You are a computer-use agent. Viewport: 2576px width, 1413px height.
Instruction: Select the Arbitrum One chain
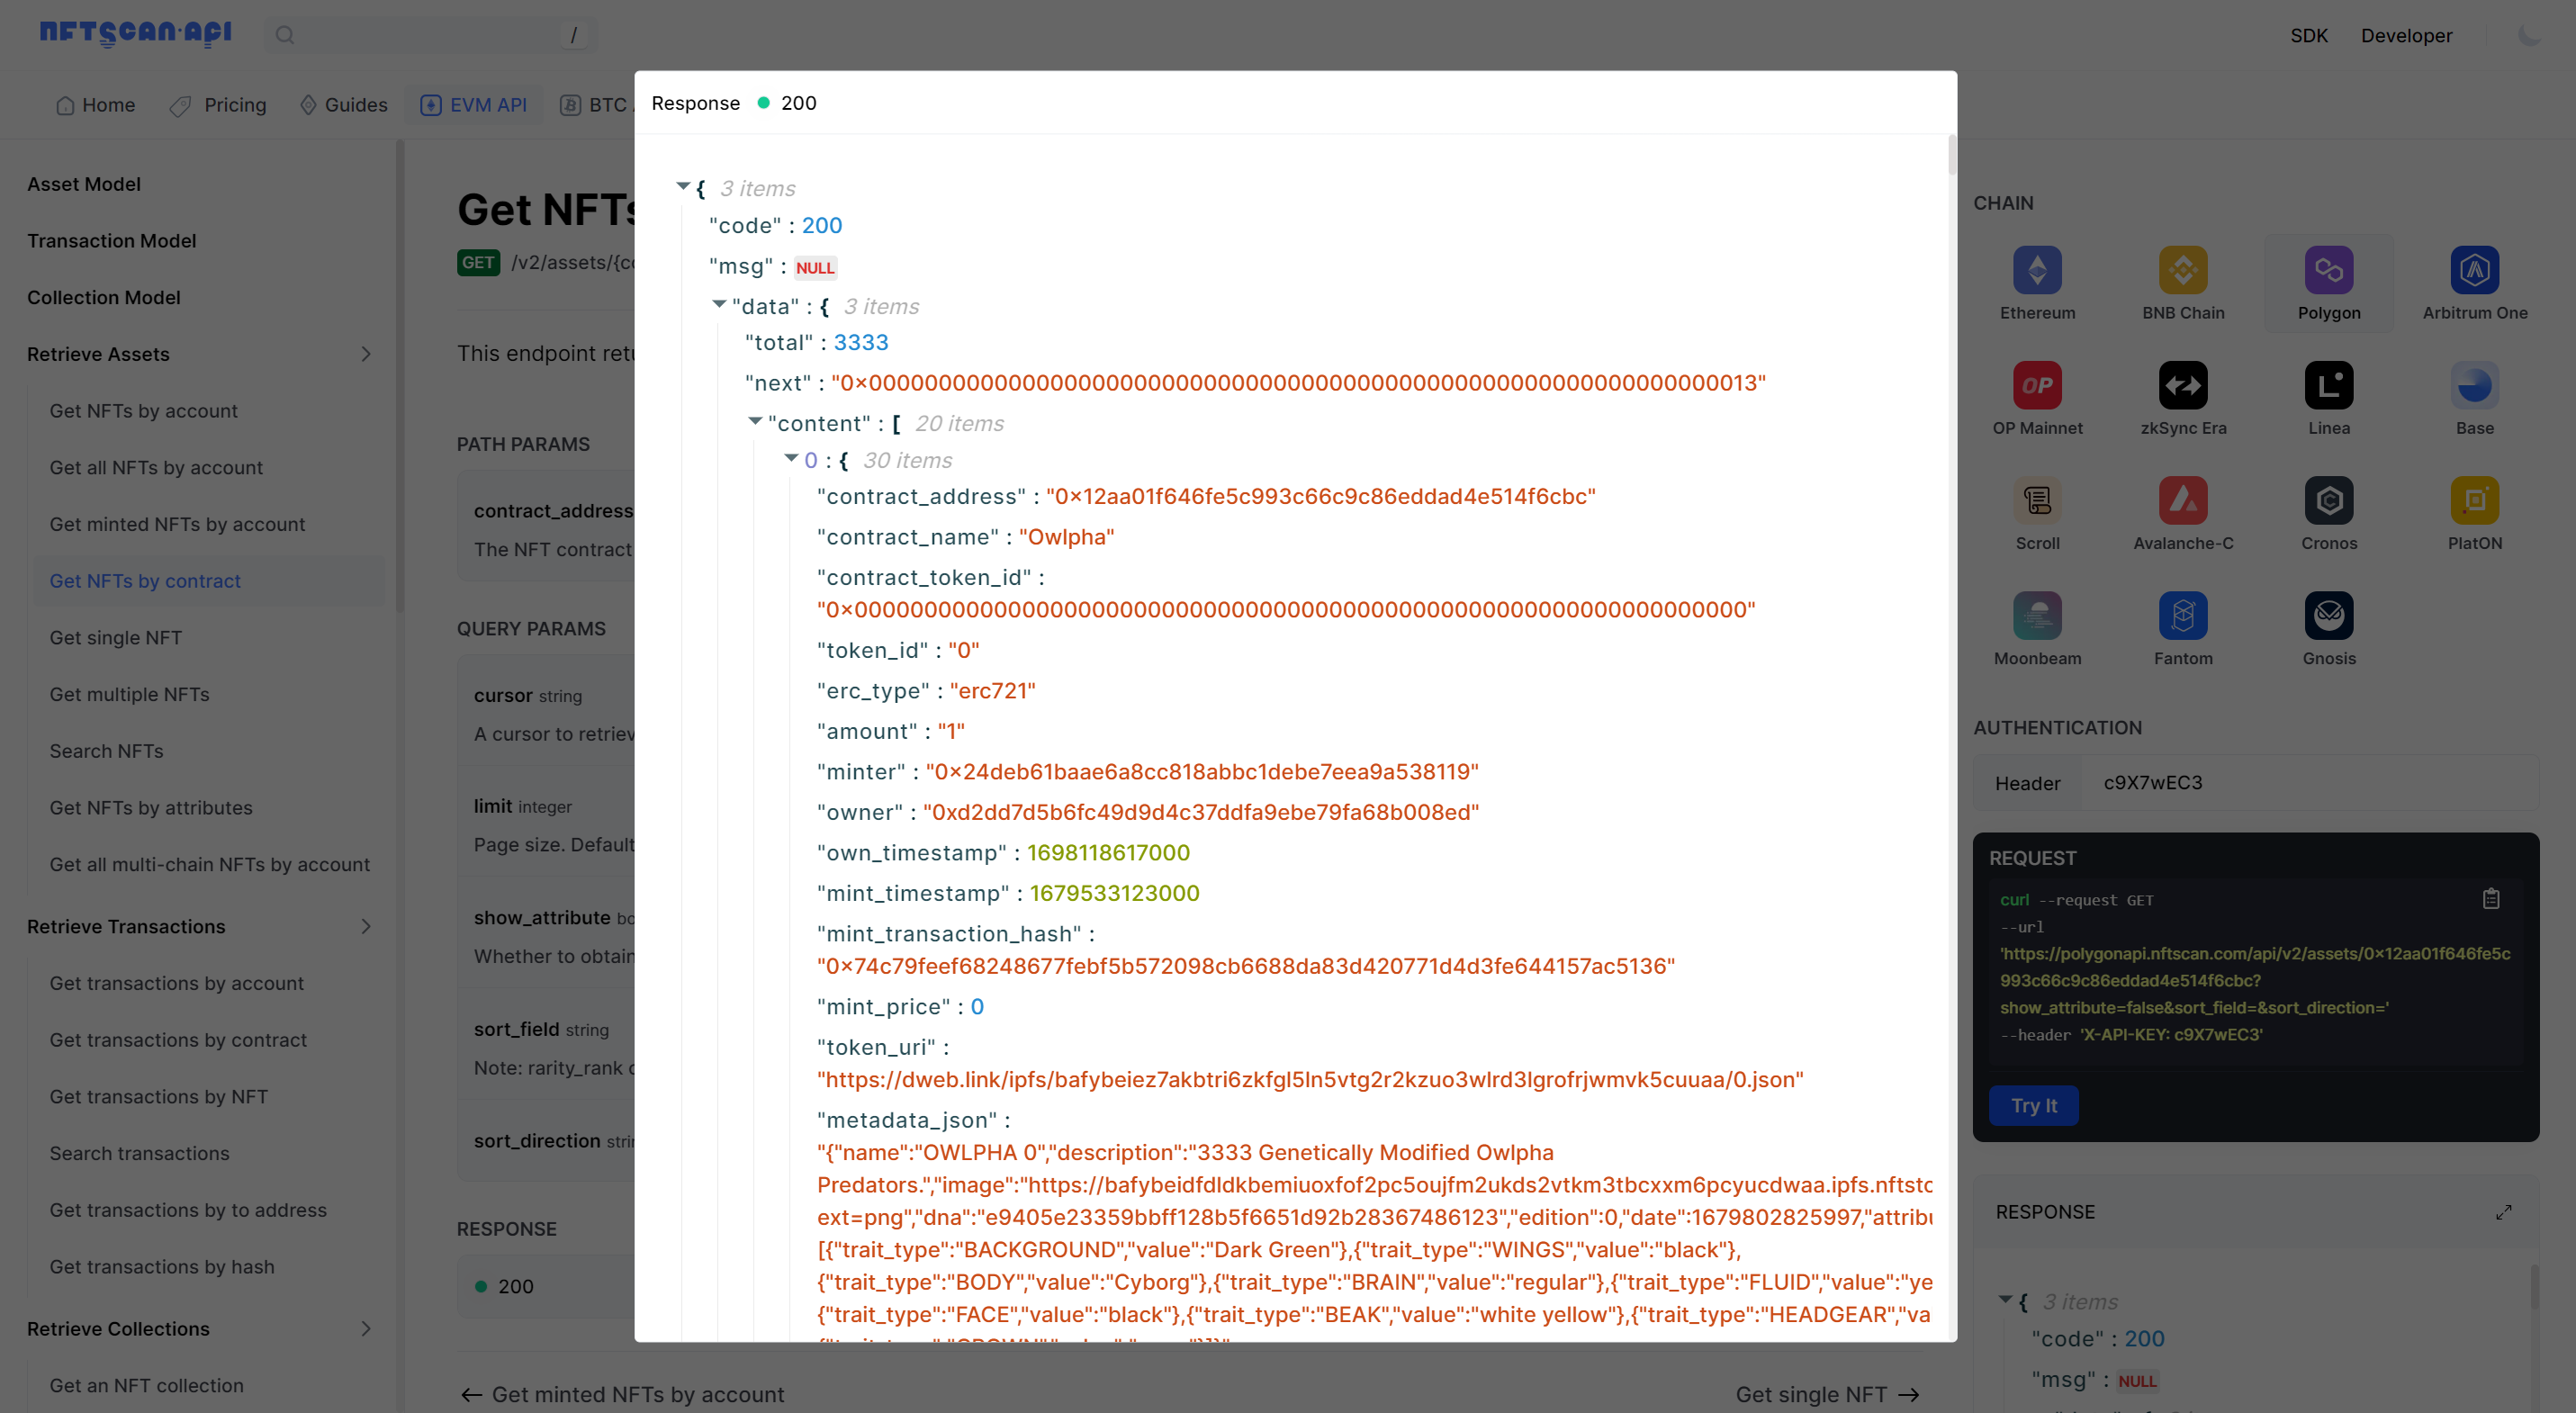coord(2474,271)
